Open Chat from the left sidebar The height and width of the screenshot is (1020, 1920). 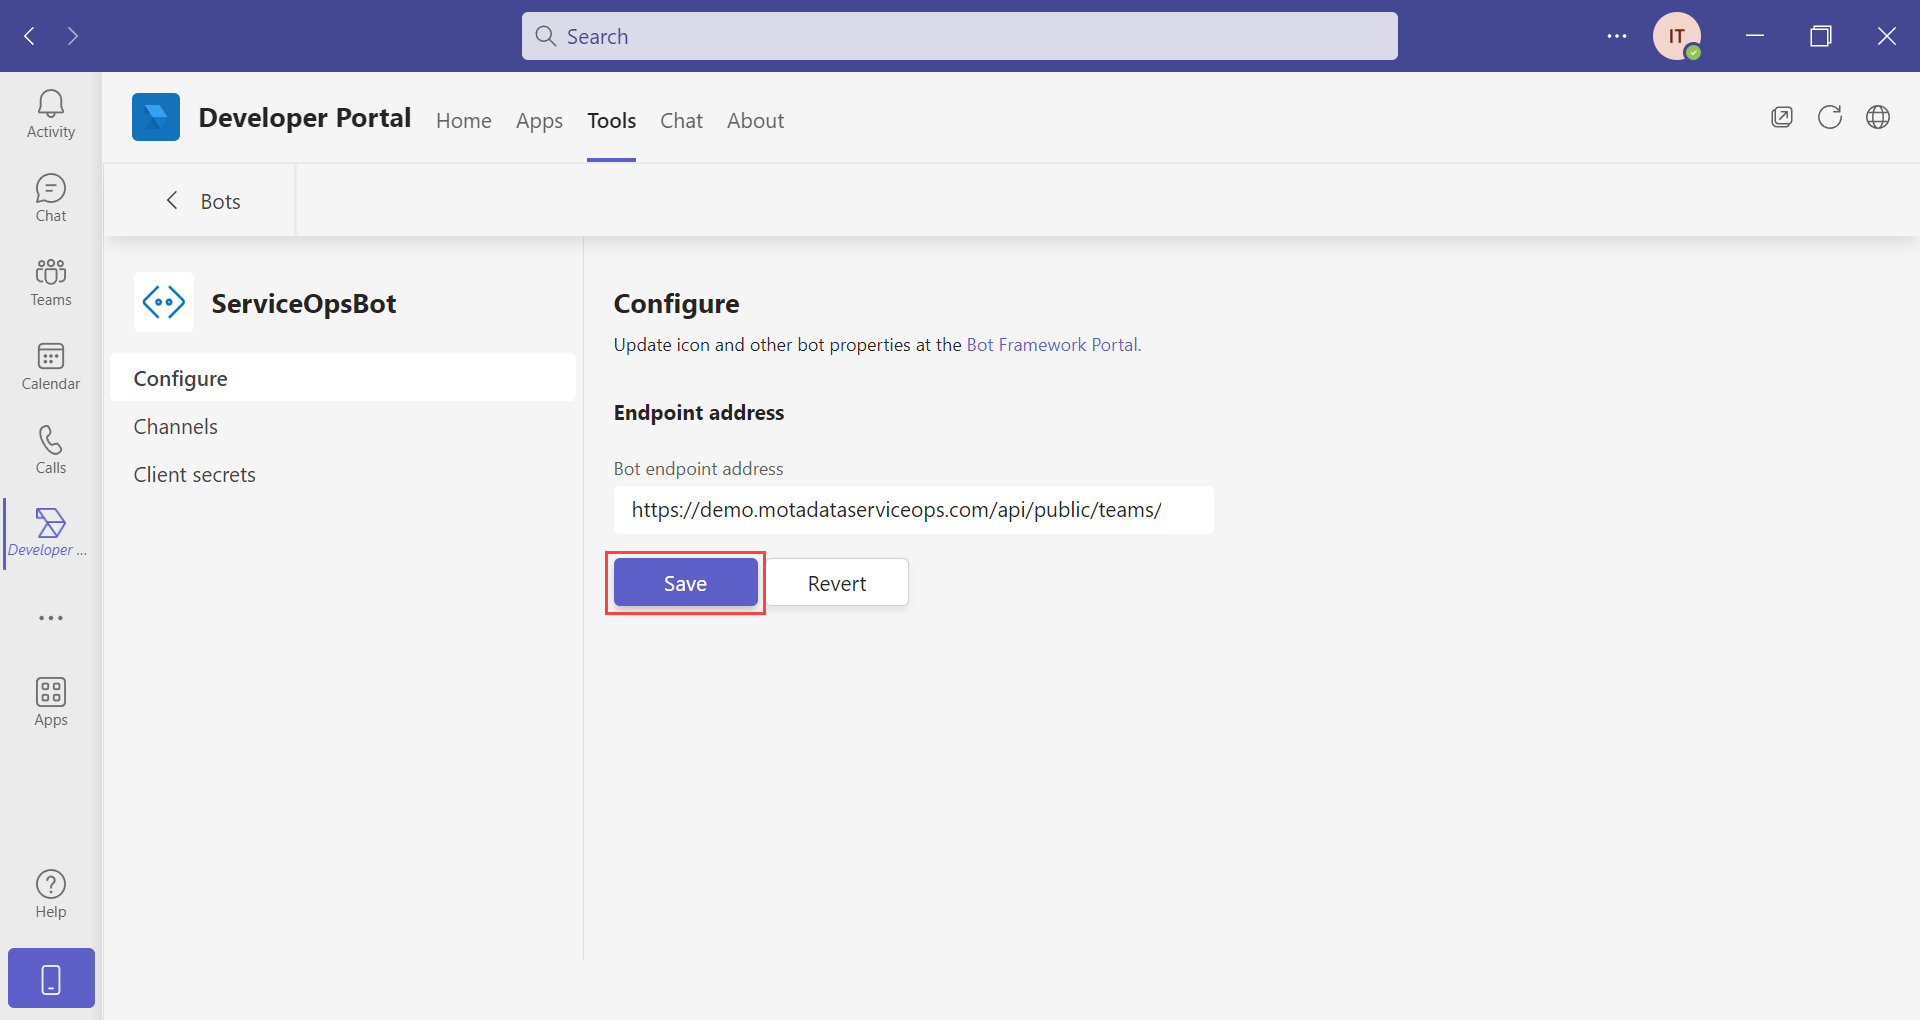[50, 196]
